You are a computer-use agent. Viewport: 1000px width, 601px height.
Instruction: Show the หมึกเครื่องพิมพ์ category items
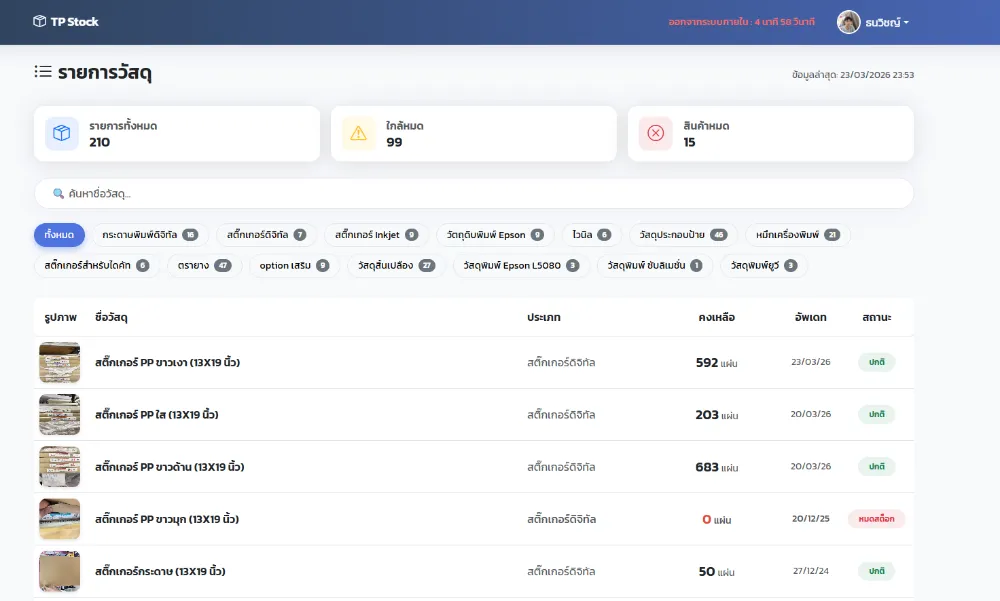(797, 235)
